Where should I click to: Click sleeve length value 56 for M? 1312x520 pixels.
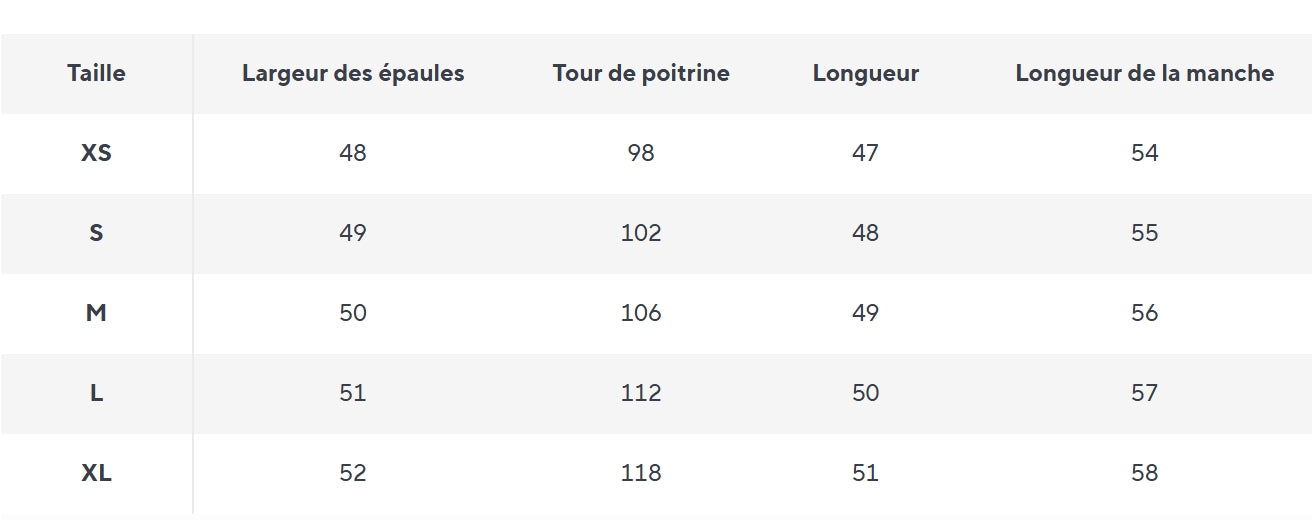[1144, 313]
